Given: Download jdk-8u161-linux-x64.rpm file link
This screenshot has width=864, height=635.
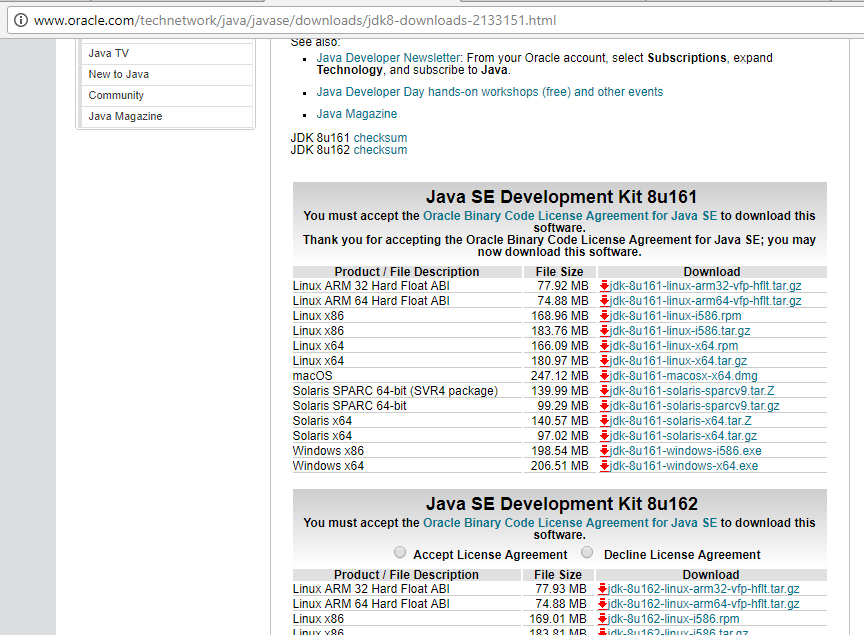Looking at the screenshot, I should click(x=674, y=346).
